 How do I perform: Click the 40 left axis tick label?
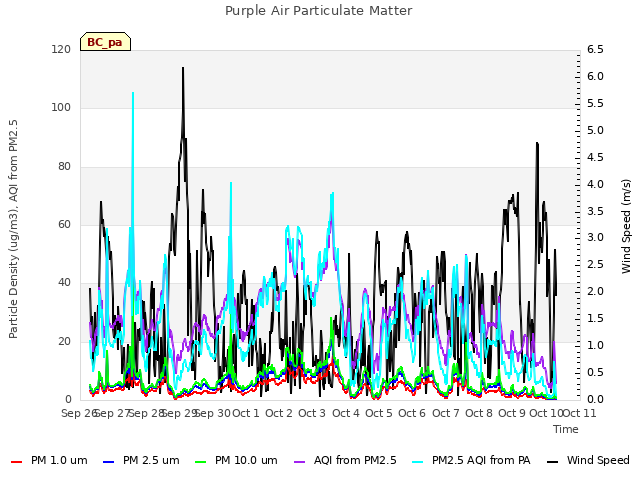(x=64, y=282)
